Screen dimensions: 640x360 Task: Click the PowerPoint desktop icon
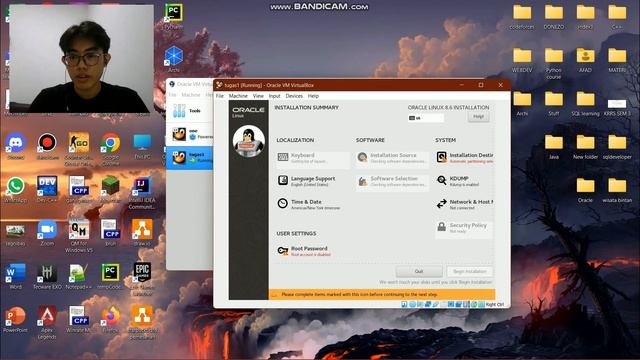click(16, 320)
